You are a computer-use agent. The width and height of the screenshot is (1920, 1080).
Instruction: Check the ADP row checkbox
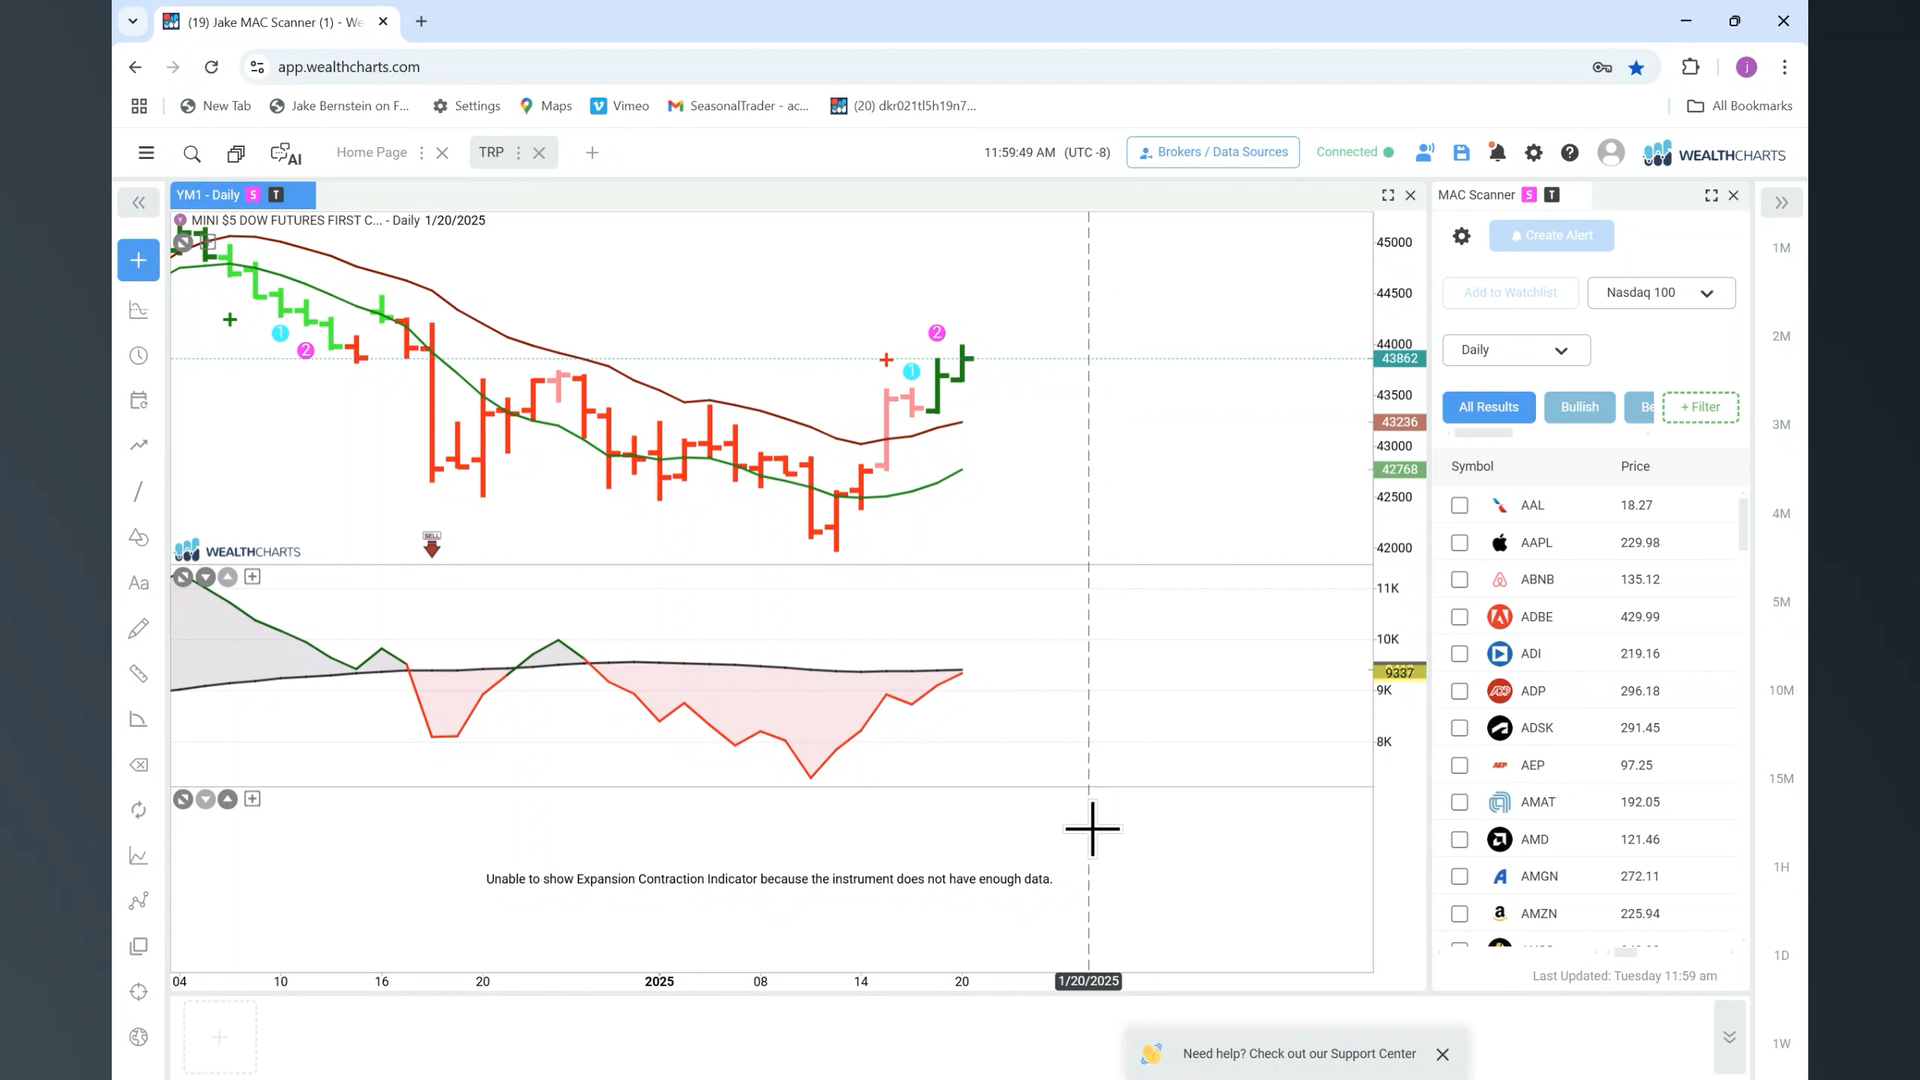coord(1459,691)
